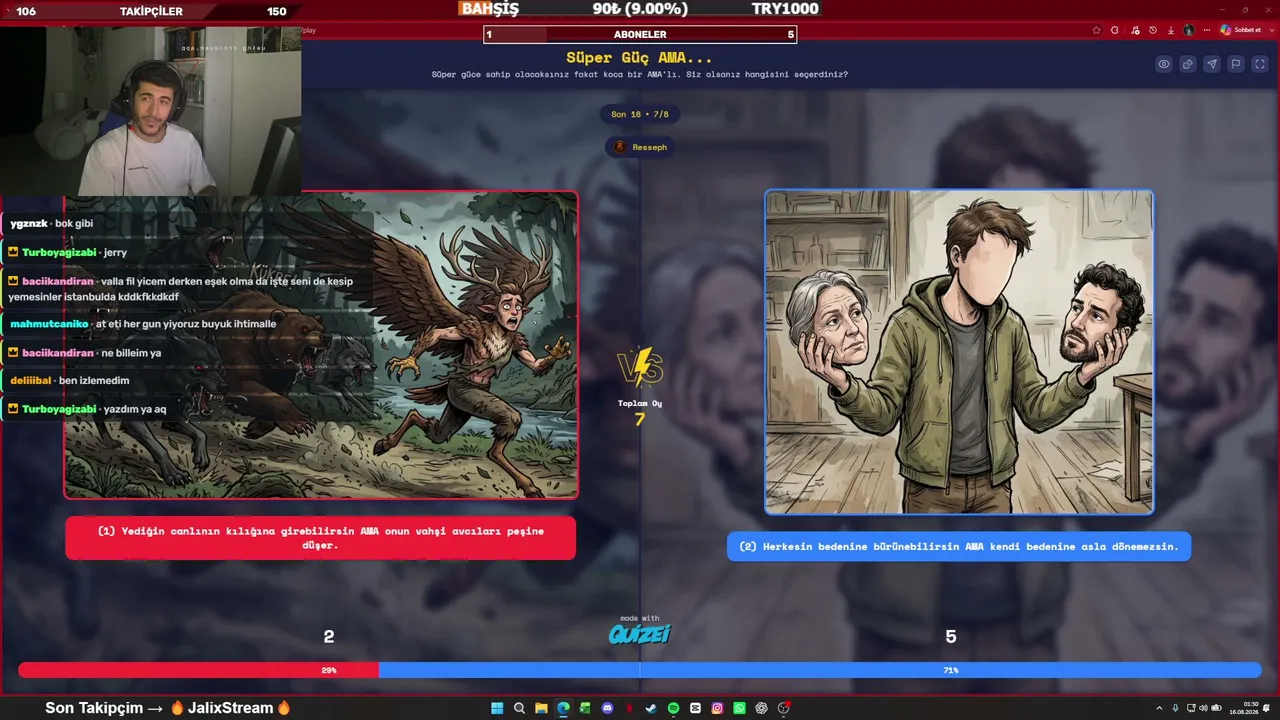Click the blue 71% segment of the vote bar

tap(820, 670)
